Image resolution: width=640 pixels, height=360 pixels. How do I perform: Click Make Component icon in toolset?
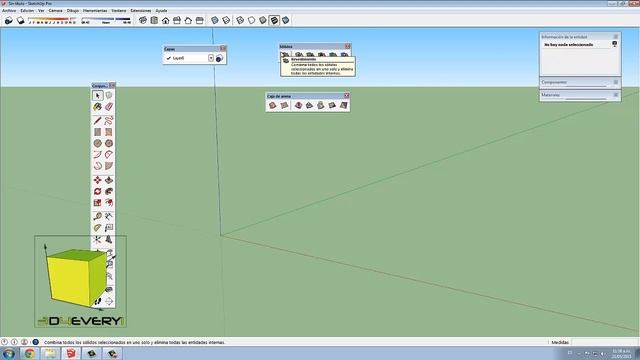[109, 96]
